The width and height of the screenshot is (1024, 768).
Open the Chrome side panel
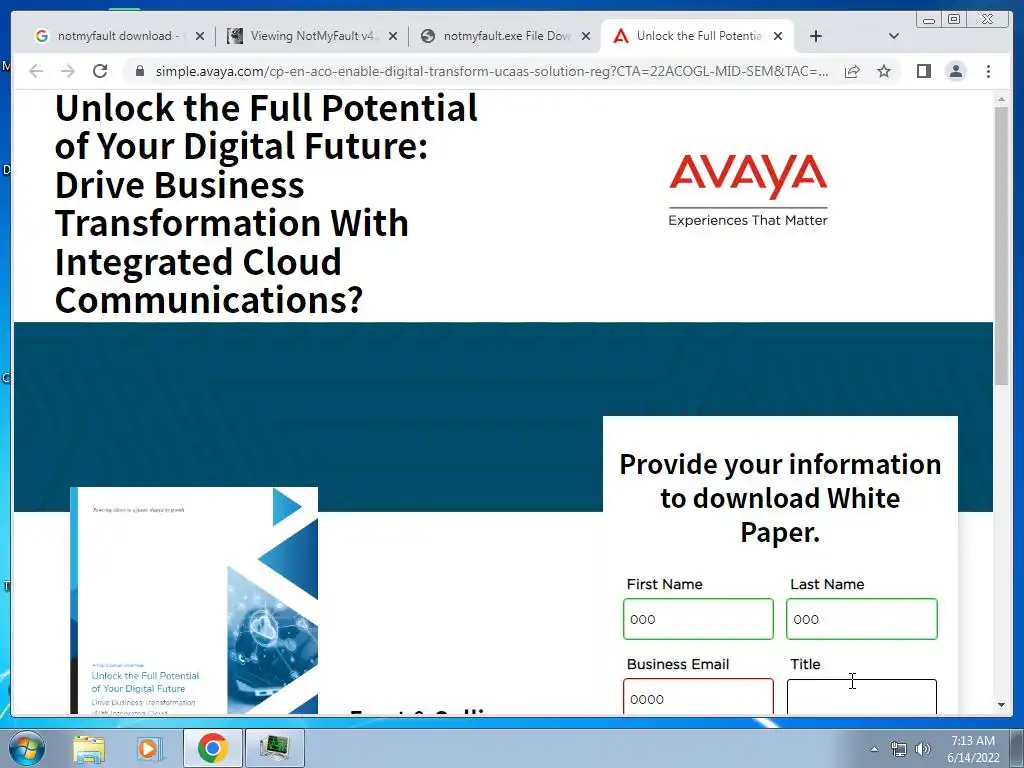pos(923,71)
